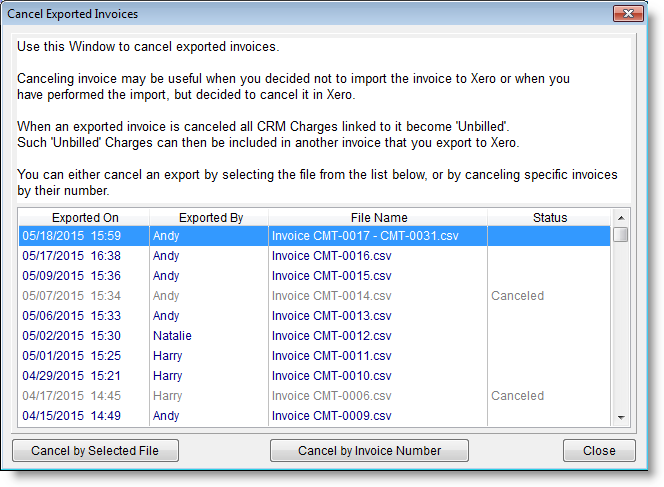664x487 pixels.
Task: Close the dialog using the title bar X
Action: (627, 14)
